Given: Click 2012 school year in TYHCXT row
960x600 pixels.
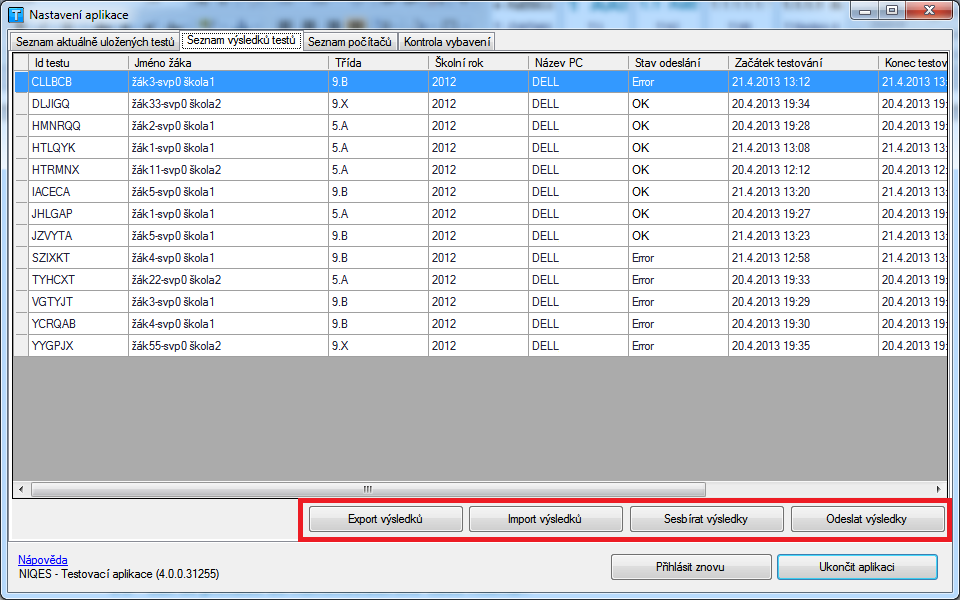Looking at the screenshot, I should pyautogui.click(x=478, y=280).
